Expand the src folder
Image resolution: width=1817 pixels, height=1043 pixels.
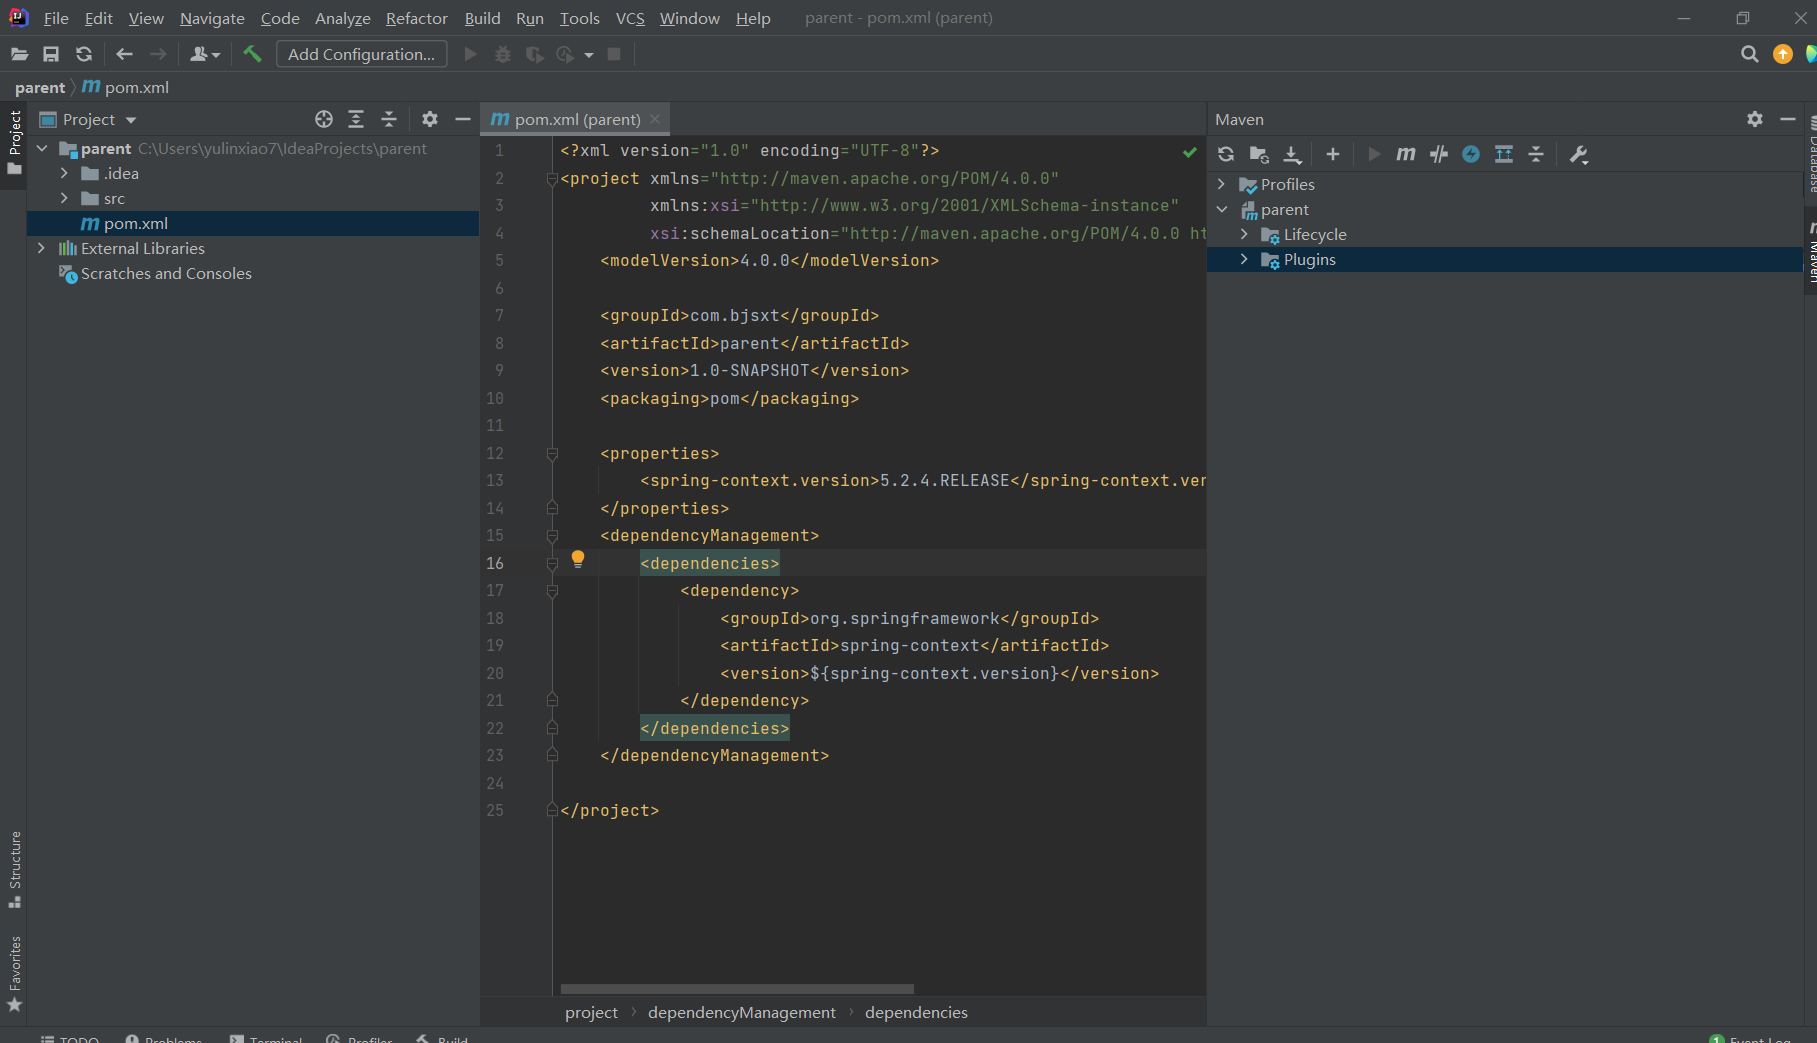tap(64, 198)
